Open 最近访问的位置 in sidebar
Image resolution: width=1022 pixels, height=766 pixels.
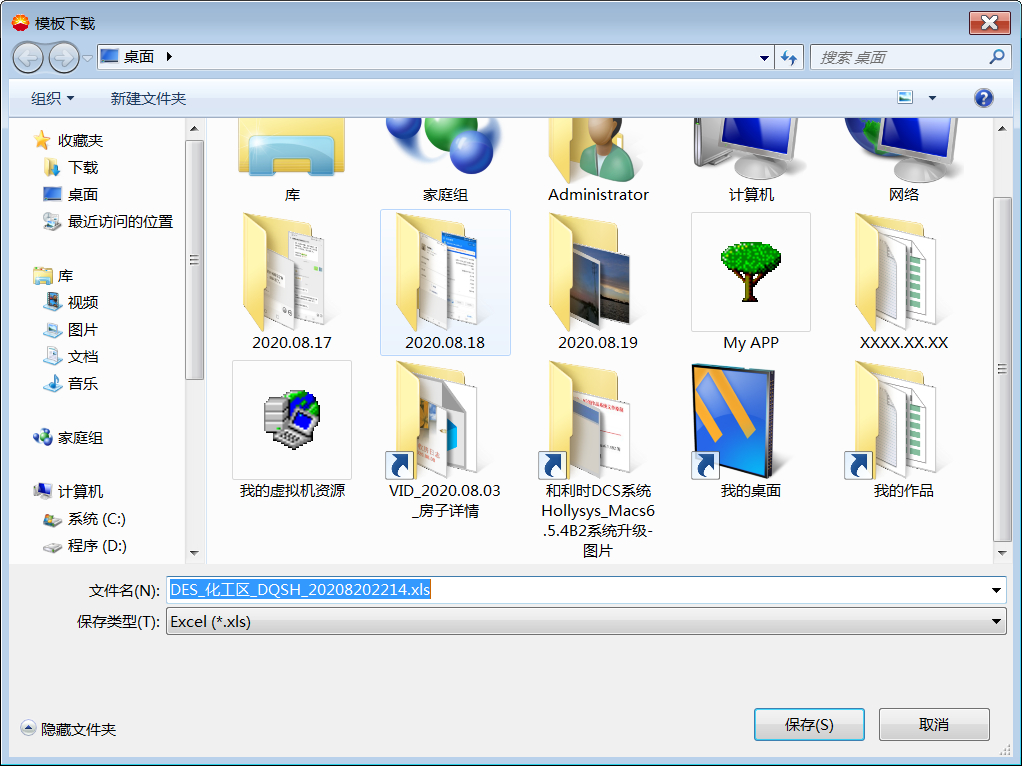pos(108,222)
